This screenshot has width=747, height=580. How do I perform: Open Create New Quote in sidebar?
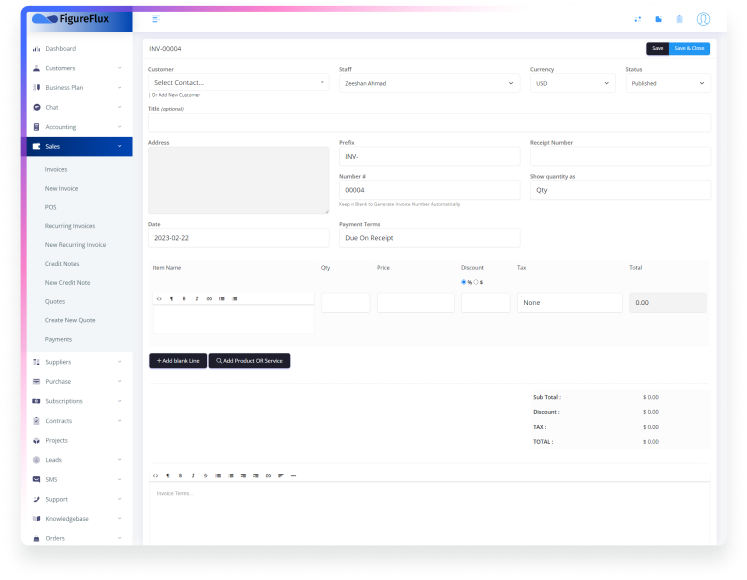click(x=70, y=320)
